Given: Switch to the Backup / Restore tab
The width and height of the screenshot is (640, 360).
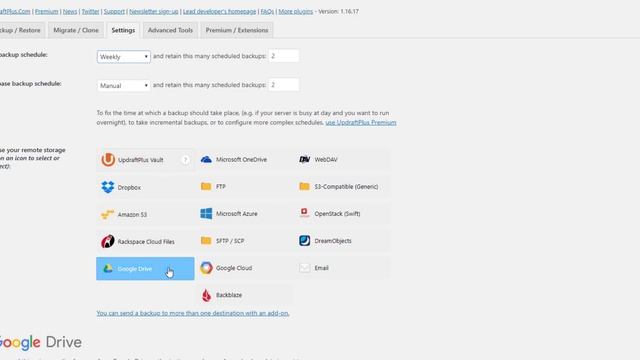Looking at the screenshot, I should pyautogui.click(x=21, y=30).
